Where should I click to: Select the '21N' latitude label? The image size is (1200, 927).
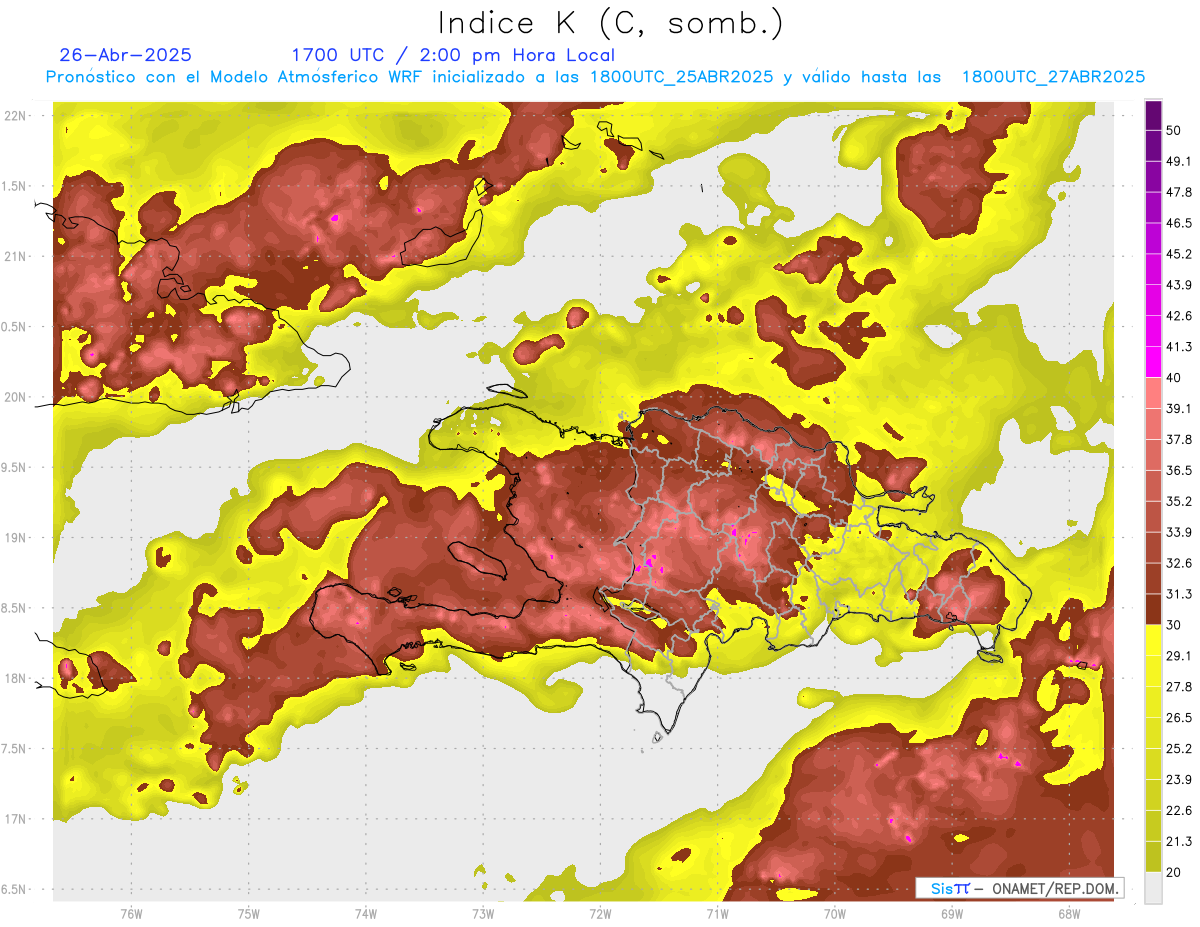(16, 257)
